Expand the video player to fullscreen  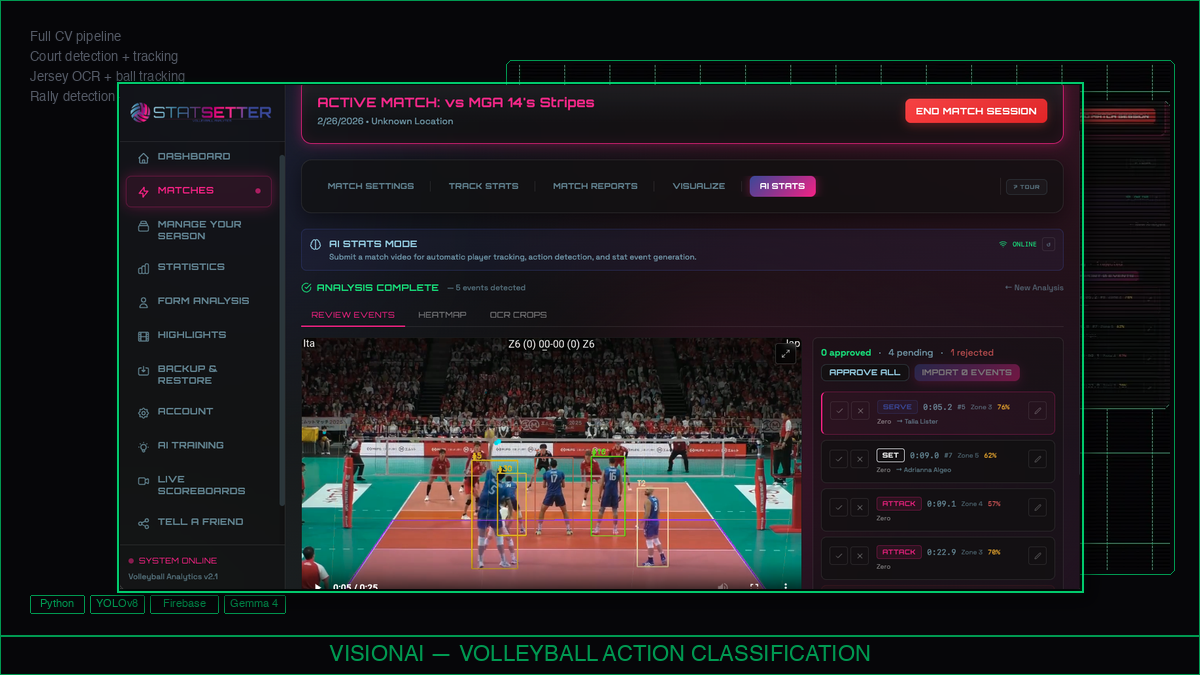(x=785, y=353)
